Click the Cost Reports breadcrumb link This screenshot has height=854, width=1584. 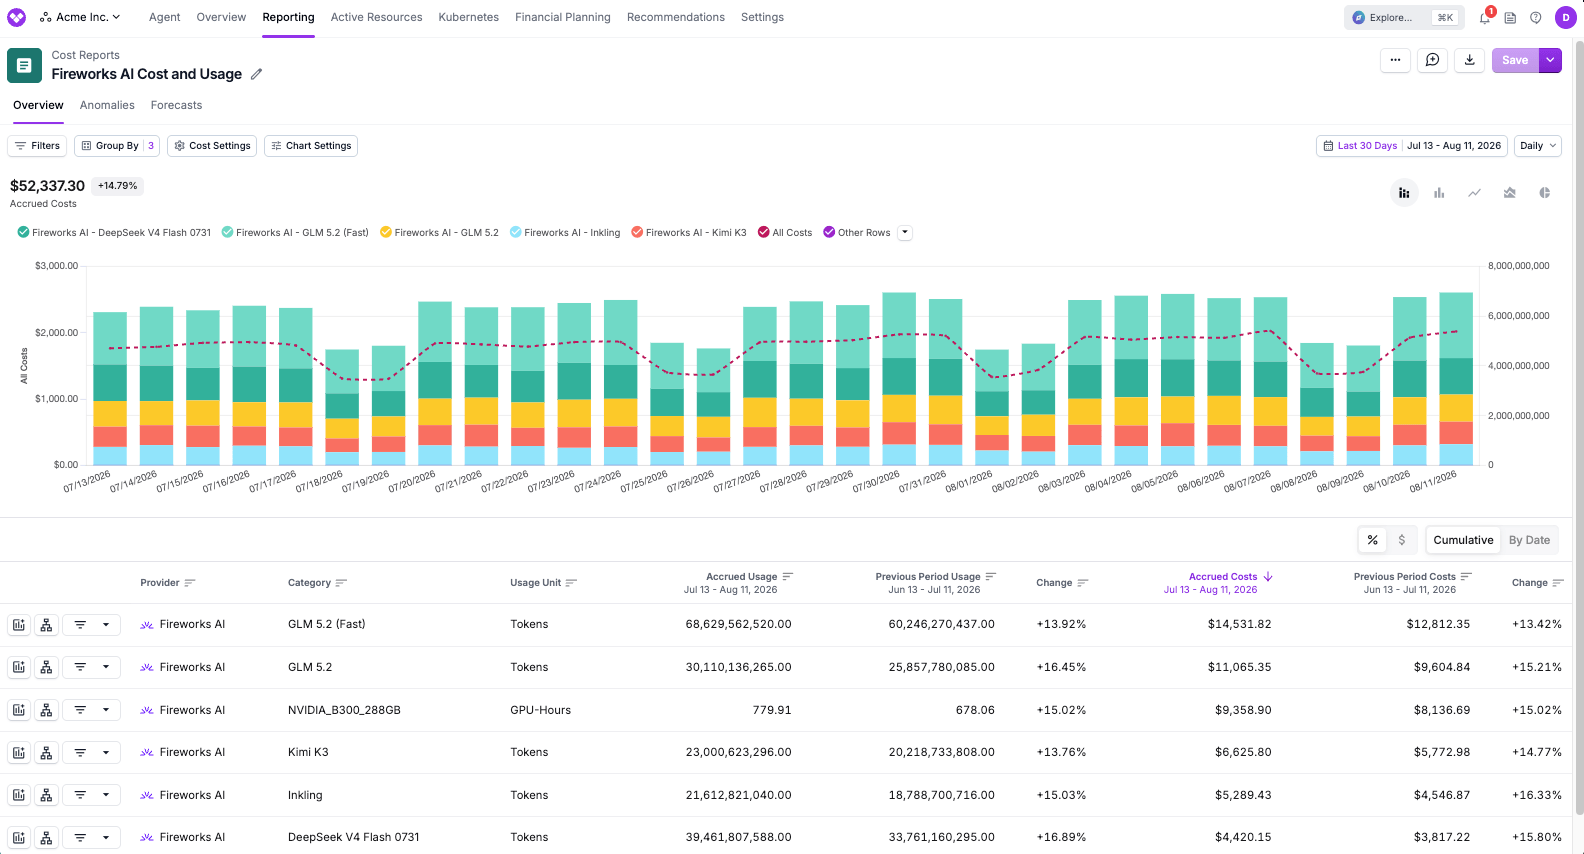point(85,55)
